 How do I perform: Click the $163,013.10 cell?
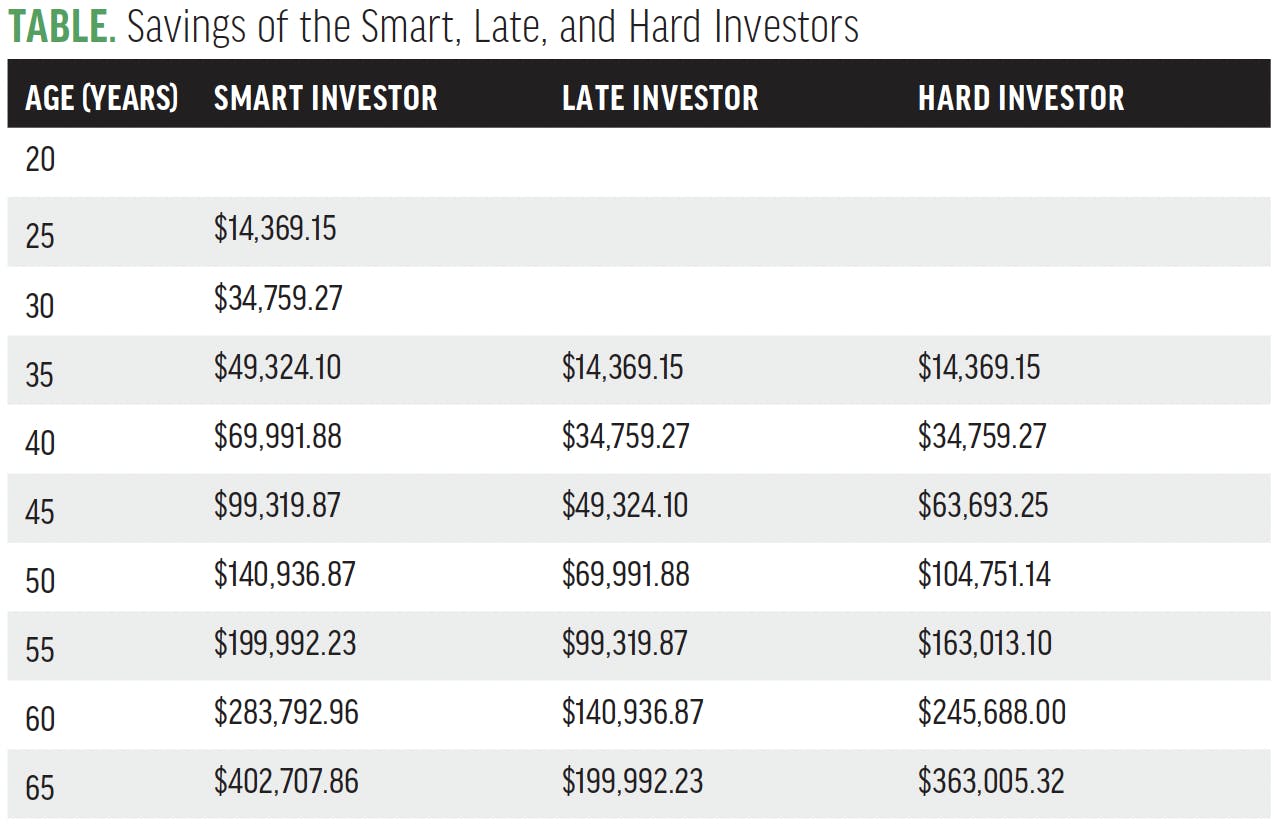(x=984, y=643)
